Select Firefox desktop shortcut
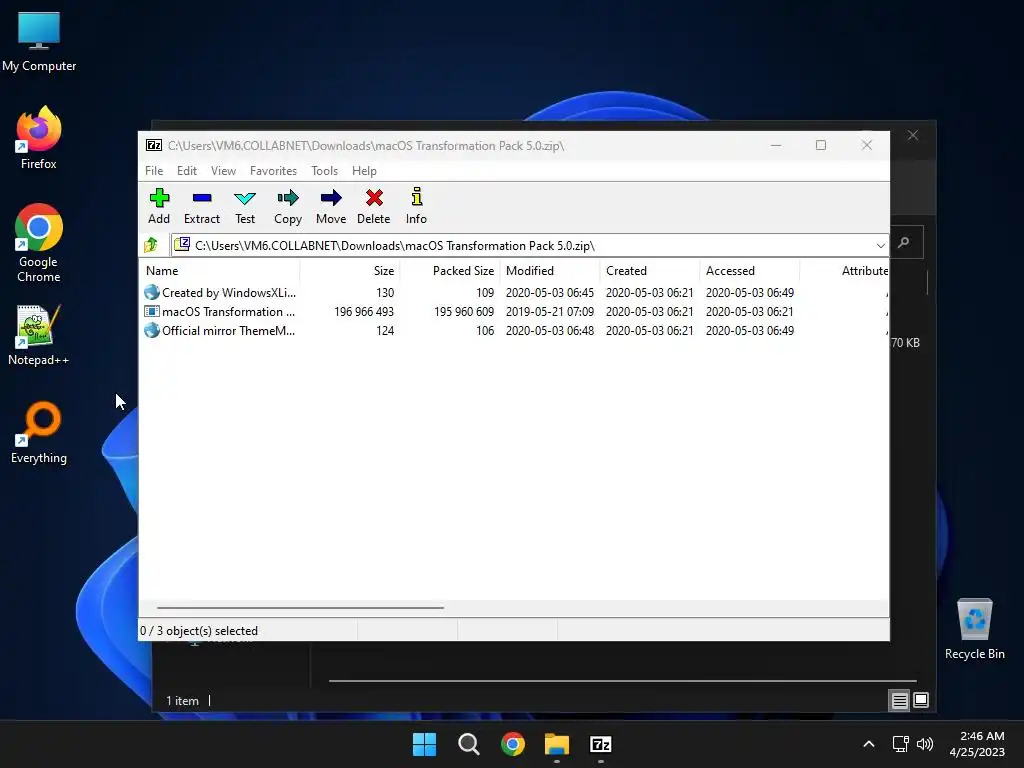The image size is (1024, 768). coord(39,138)
